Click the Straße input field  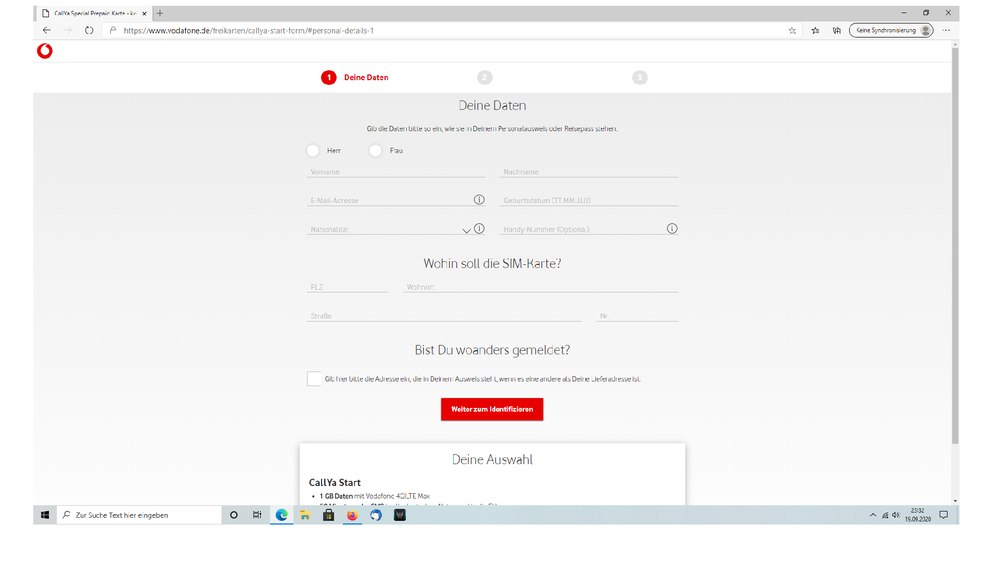click(x=443, y=315)
